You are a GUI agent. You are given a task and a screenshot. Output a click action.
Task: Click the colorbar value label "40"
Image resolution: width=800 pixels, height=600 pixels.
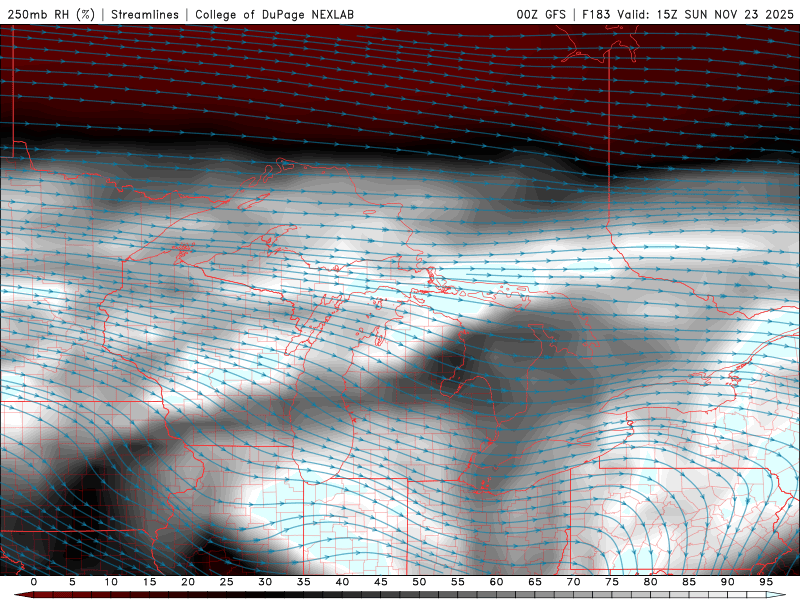(x=342, y=582)
